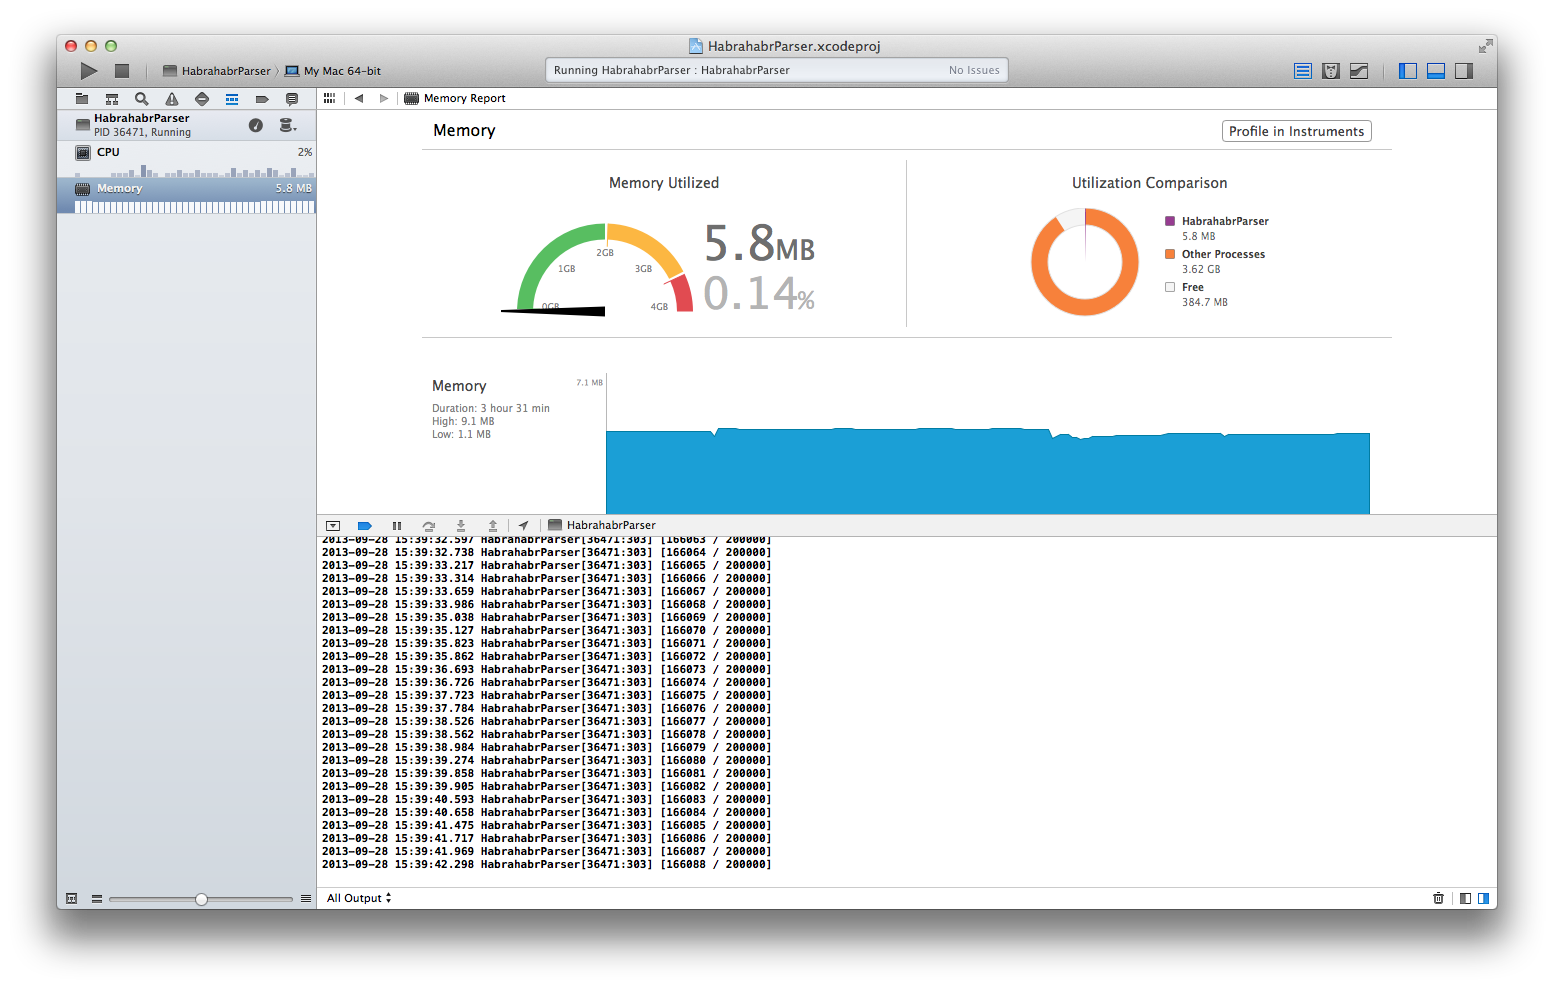
Task: Toggle the utilities pane visibility
Action: click(x=1464, y=71)
